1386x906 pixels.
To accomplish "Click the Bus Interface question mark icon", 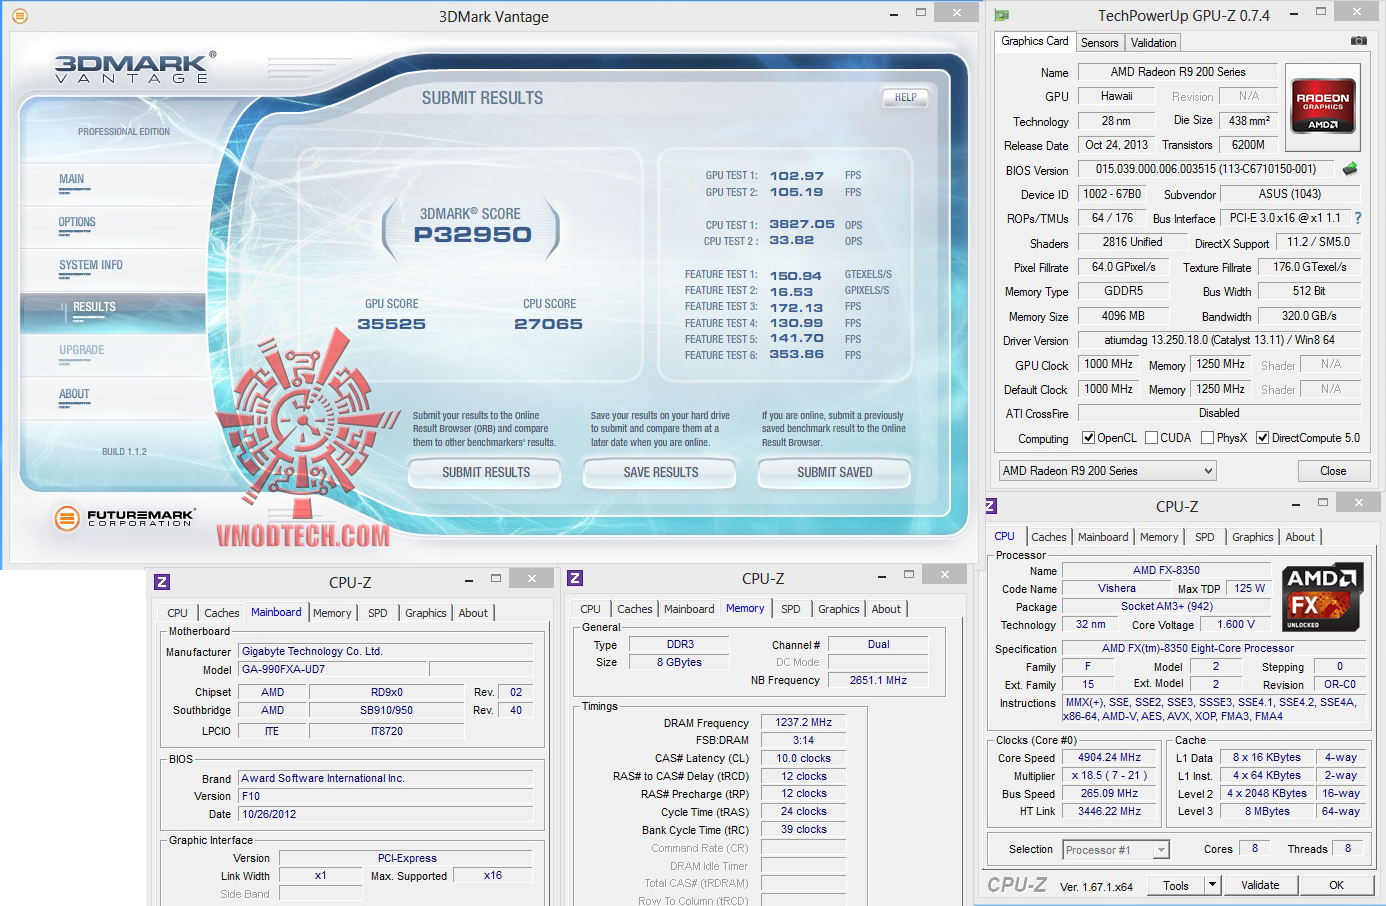I will (1357, 218).
